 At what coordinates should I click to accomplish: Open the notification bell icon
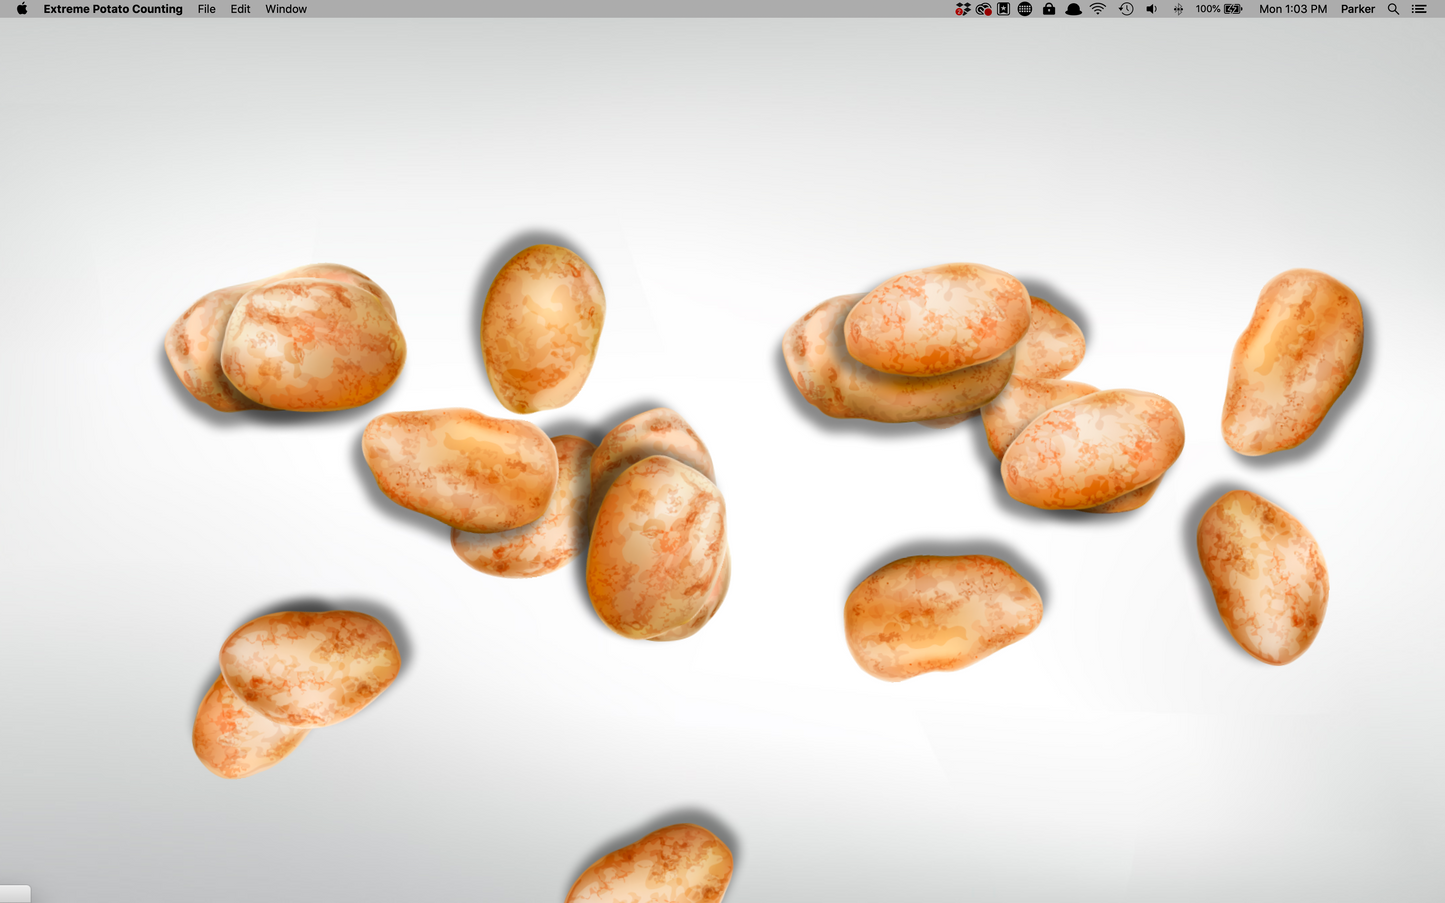[1073, 9]
